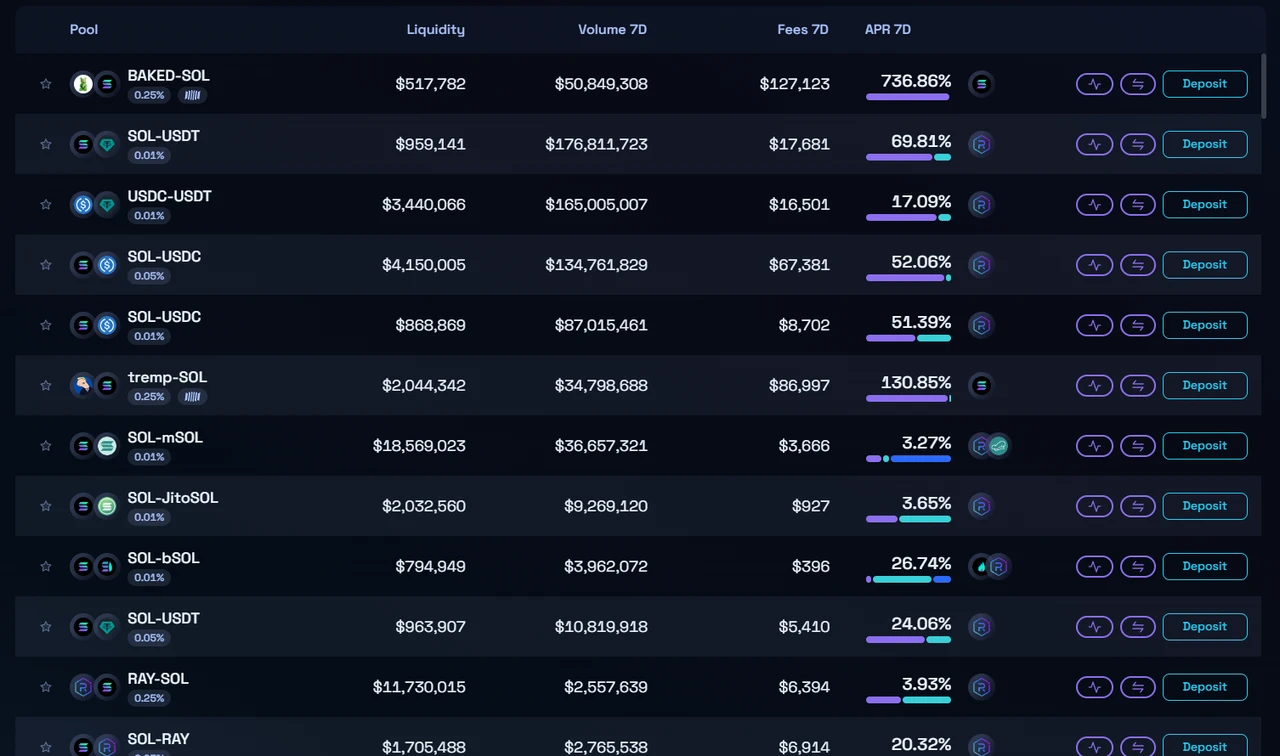Viewport: 1280px width, 756px height.
Task: Open the tremp-SOL pool chart icon
Action: point(1094,385)
